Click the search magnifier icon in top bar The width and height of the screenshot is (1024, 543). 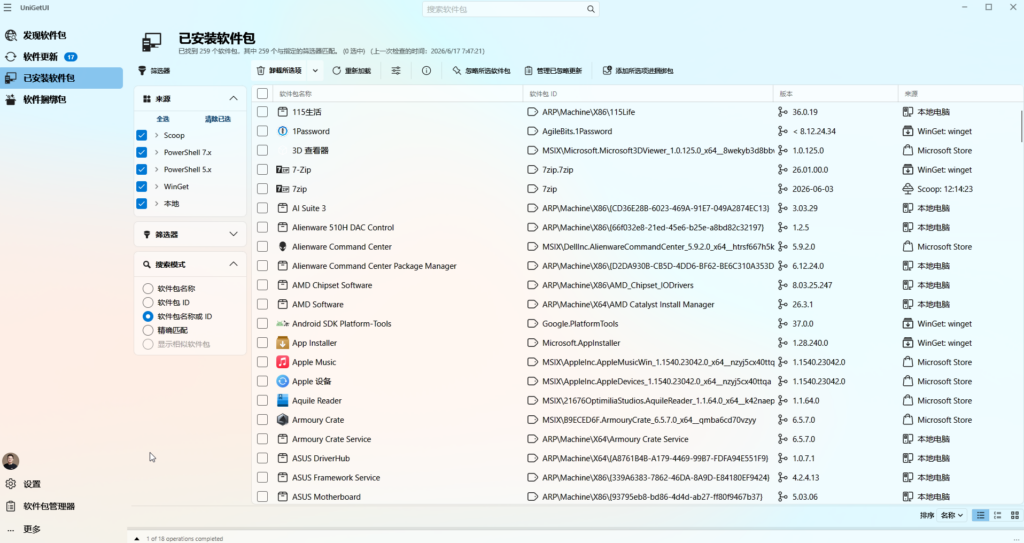pos(590,9)
